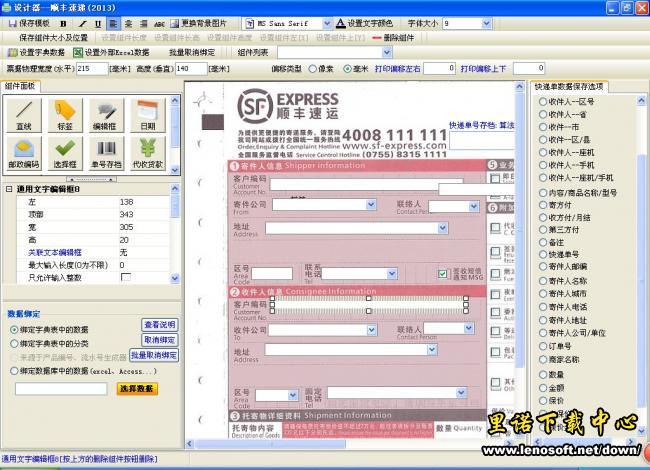Image resolution: width=650 pixels, height=470 pixels.
Task: Toggle 签收短信通知 MSG checkbox on form
Action: pos(443,274)
